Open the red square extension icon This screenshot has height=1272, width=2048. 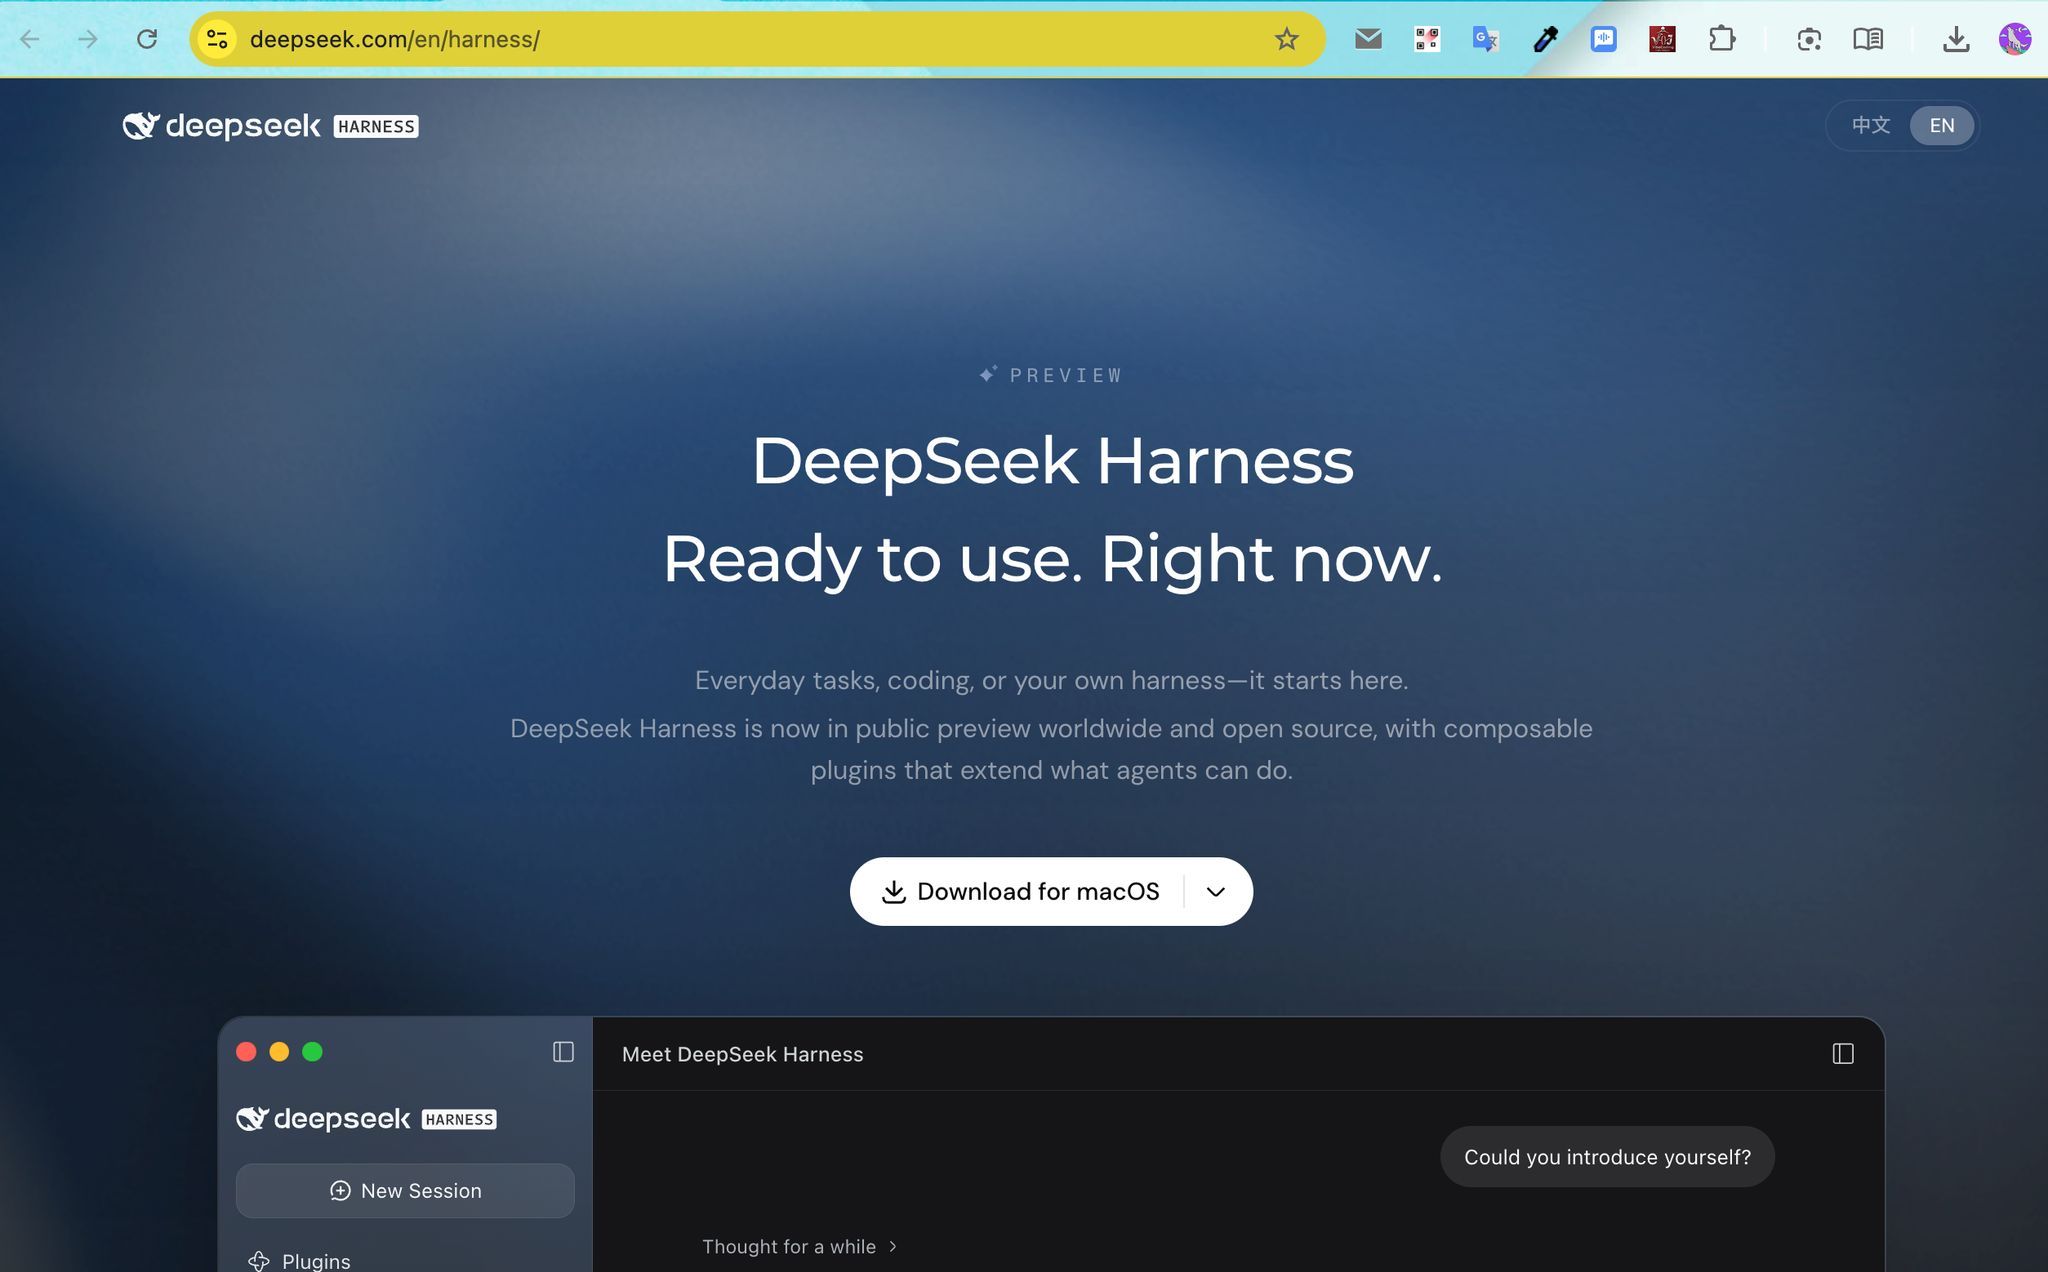(1662, 39)
